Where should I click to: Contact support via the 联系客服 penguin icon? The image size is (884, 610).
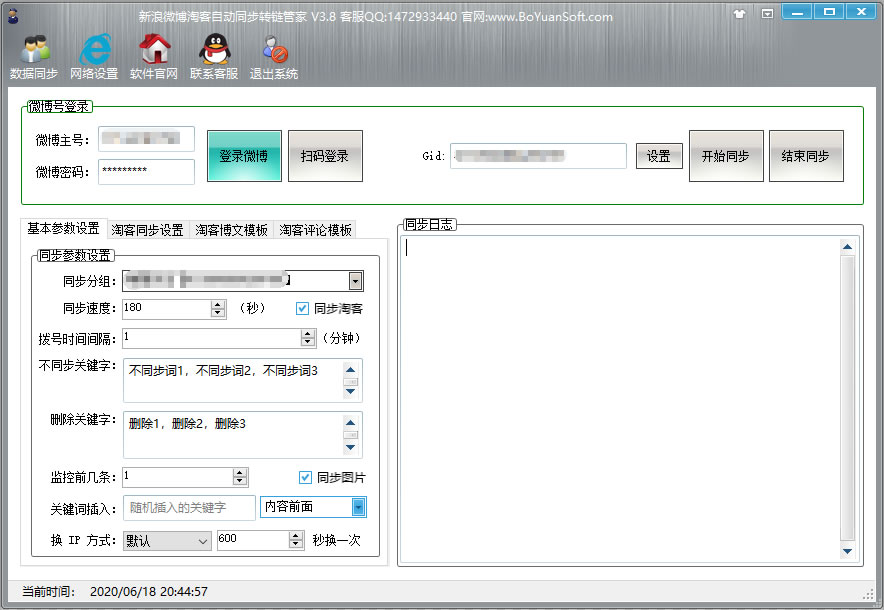click(x=214, y=57)
